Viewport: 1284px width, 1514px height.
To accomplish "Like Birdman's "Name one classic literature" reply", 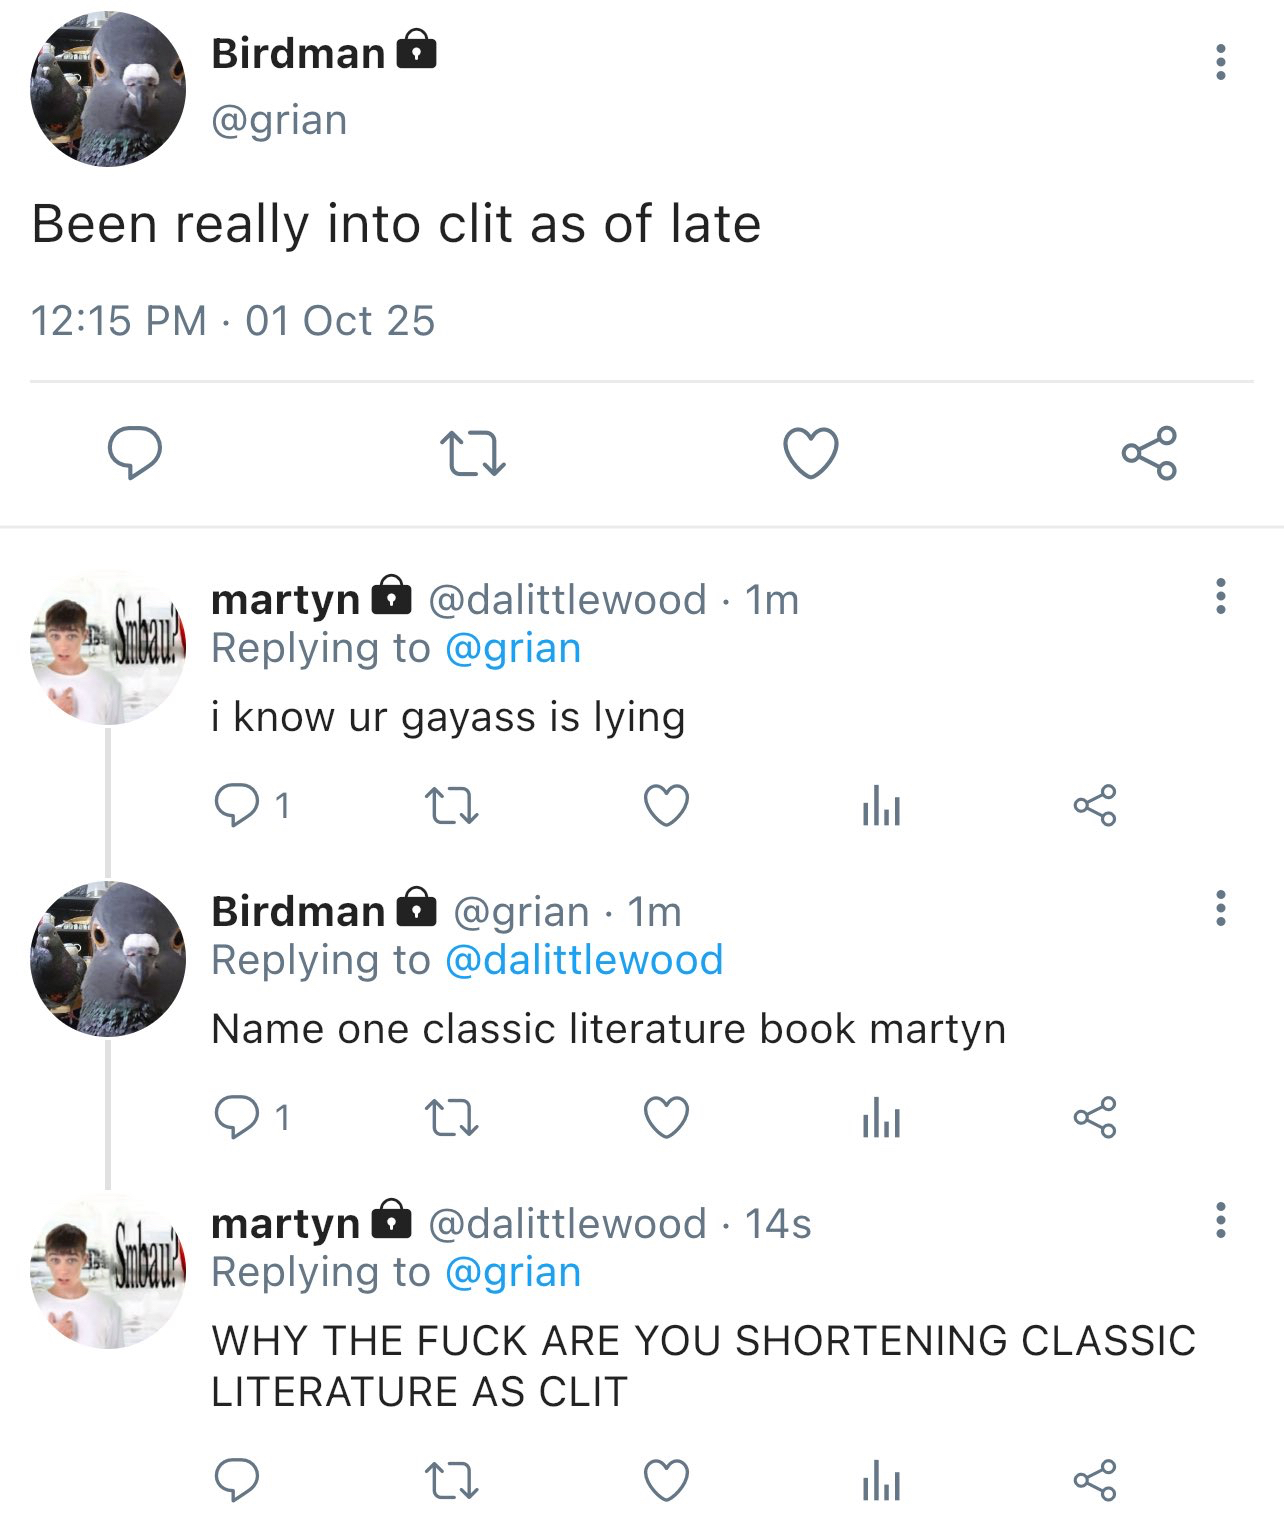I will (x=666, y=1118).
